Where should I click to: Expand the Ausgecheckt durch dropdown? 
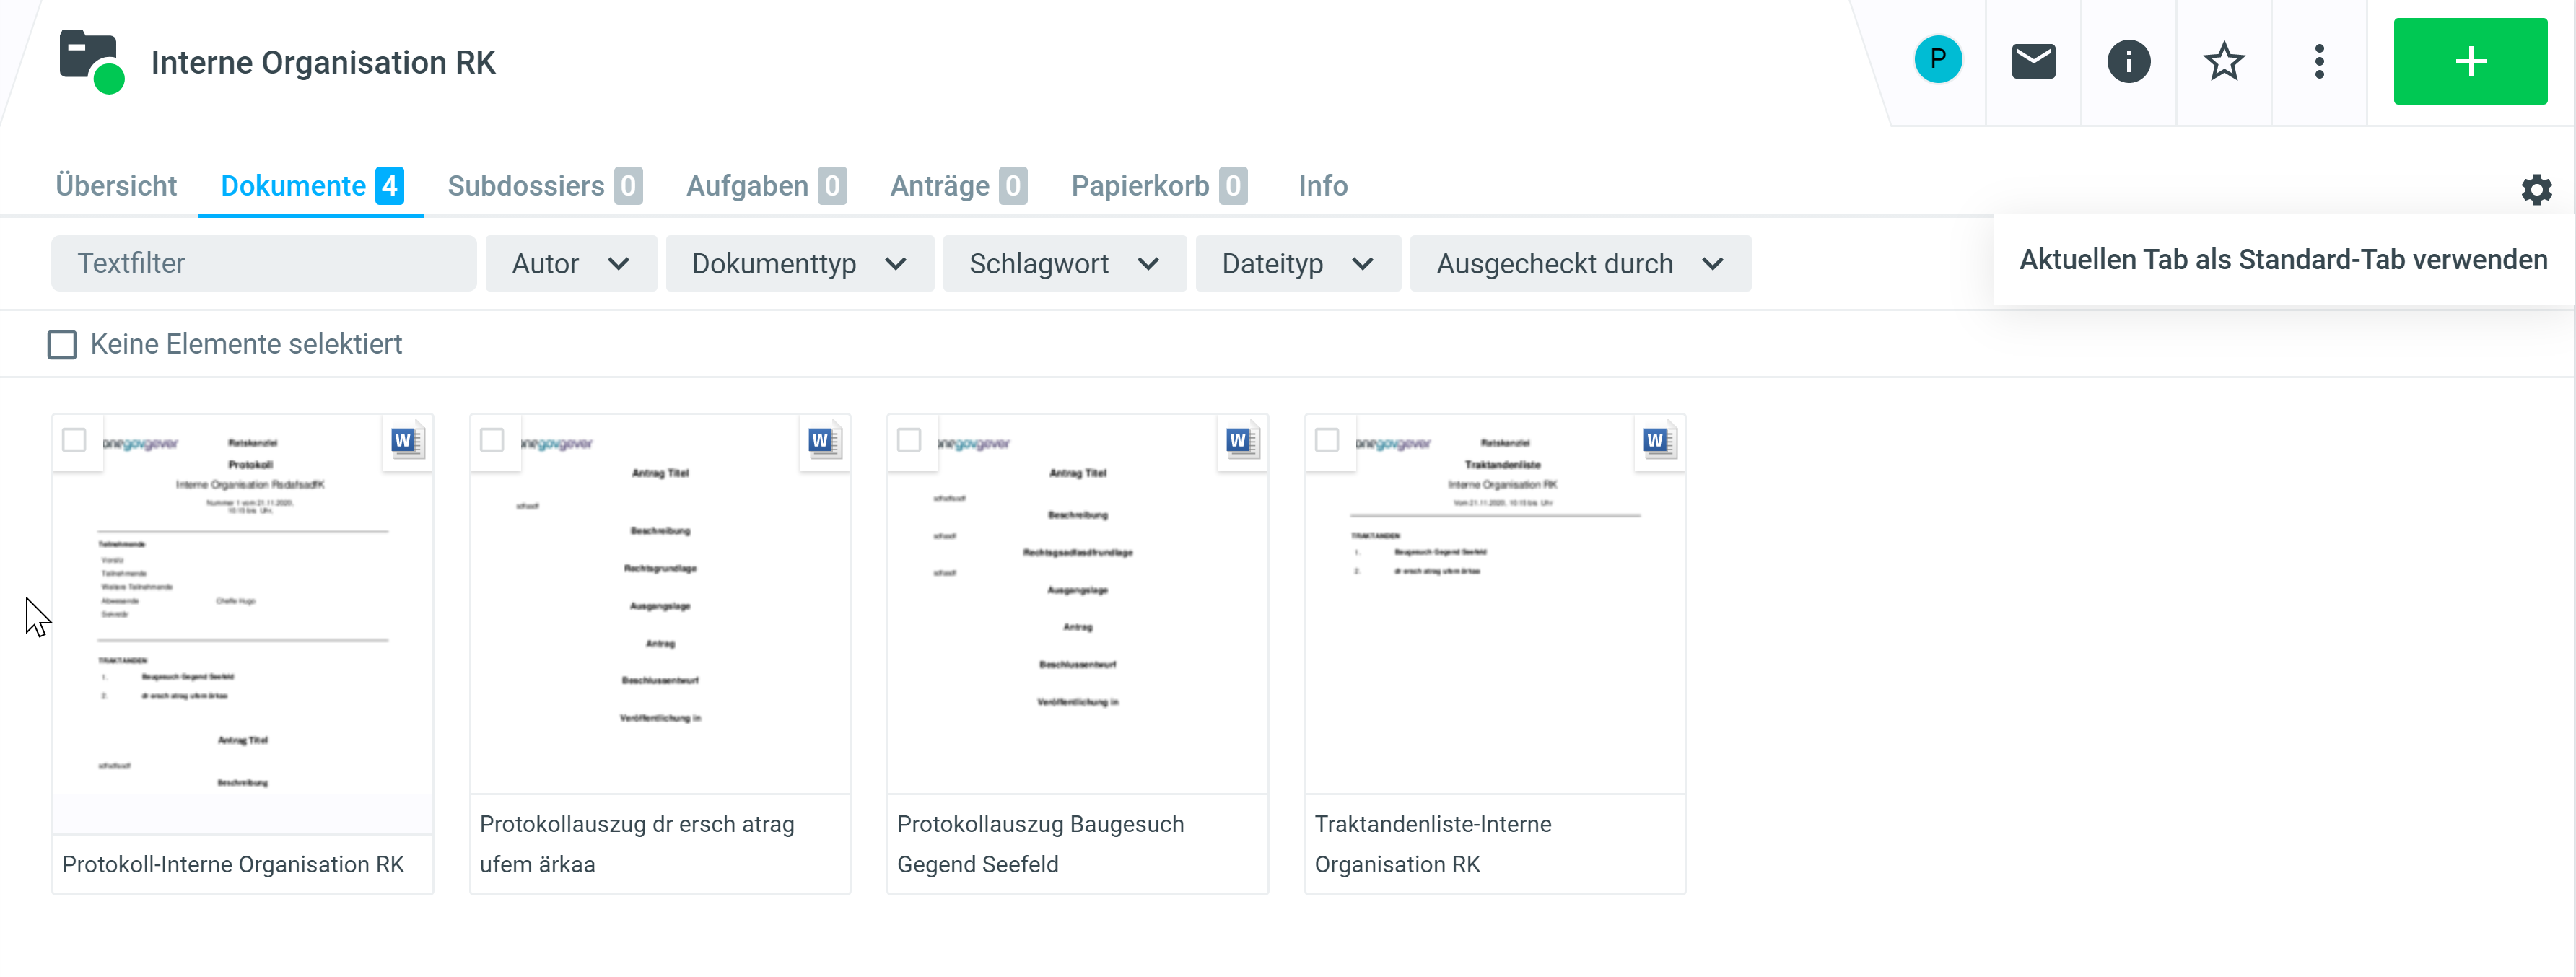[x=1579, y=264]
